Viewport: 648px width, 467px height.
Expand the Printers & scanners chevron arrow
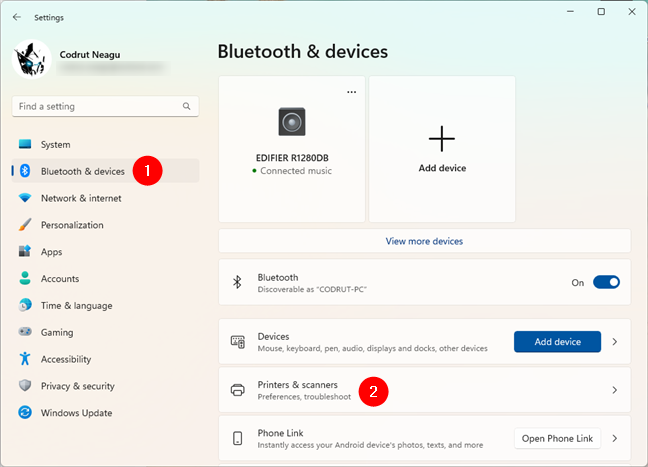pyautogui.click(x=615, y=390)
